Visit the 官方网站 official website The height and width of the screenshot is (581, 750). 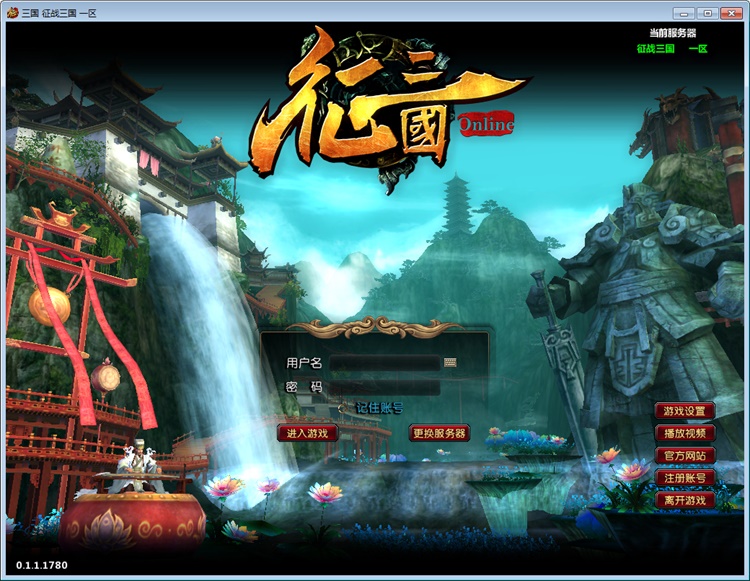[685, 455]
